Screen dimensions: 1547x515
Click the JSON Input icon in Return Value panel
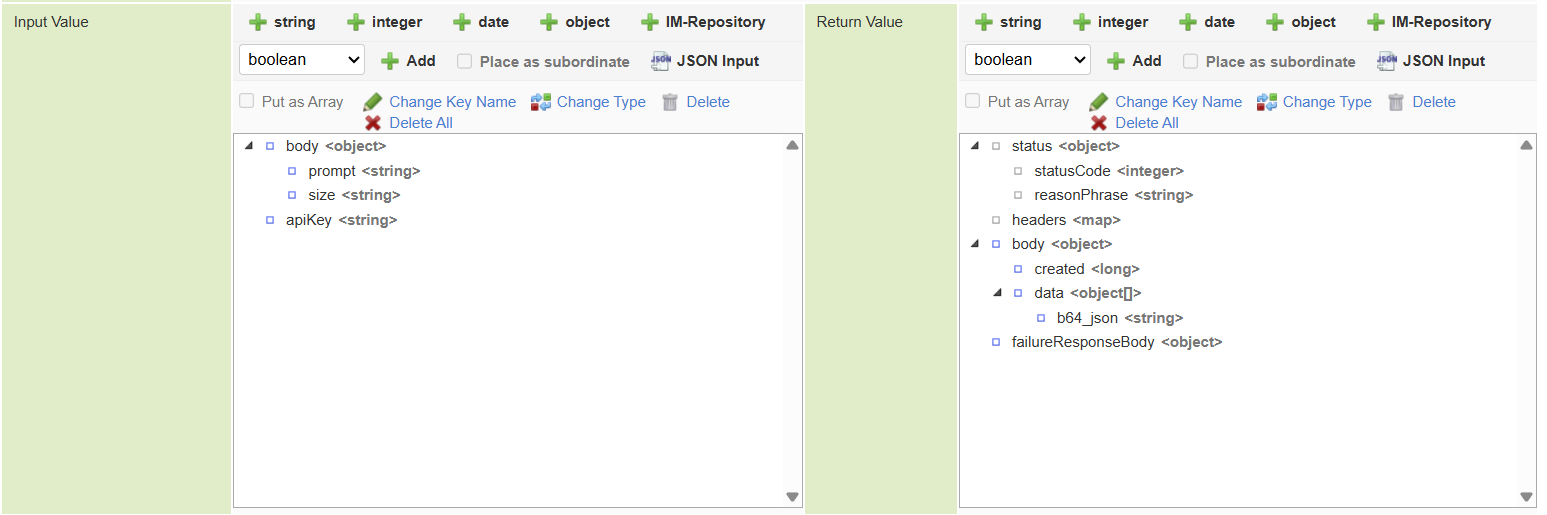pyautogui.click(x=1386, y=61)
